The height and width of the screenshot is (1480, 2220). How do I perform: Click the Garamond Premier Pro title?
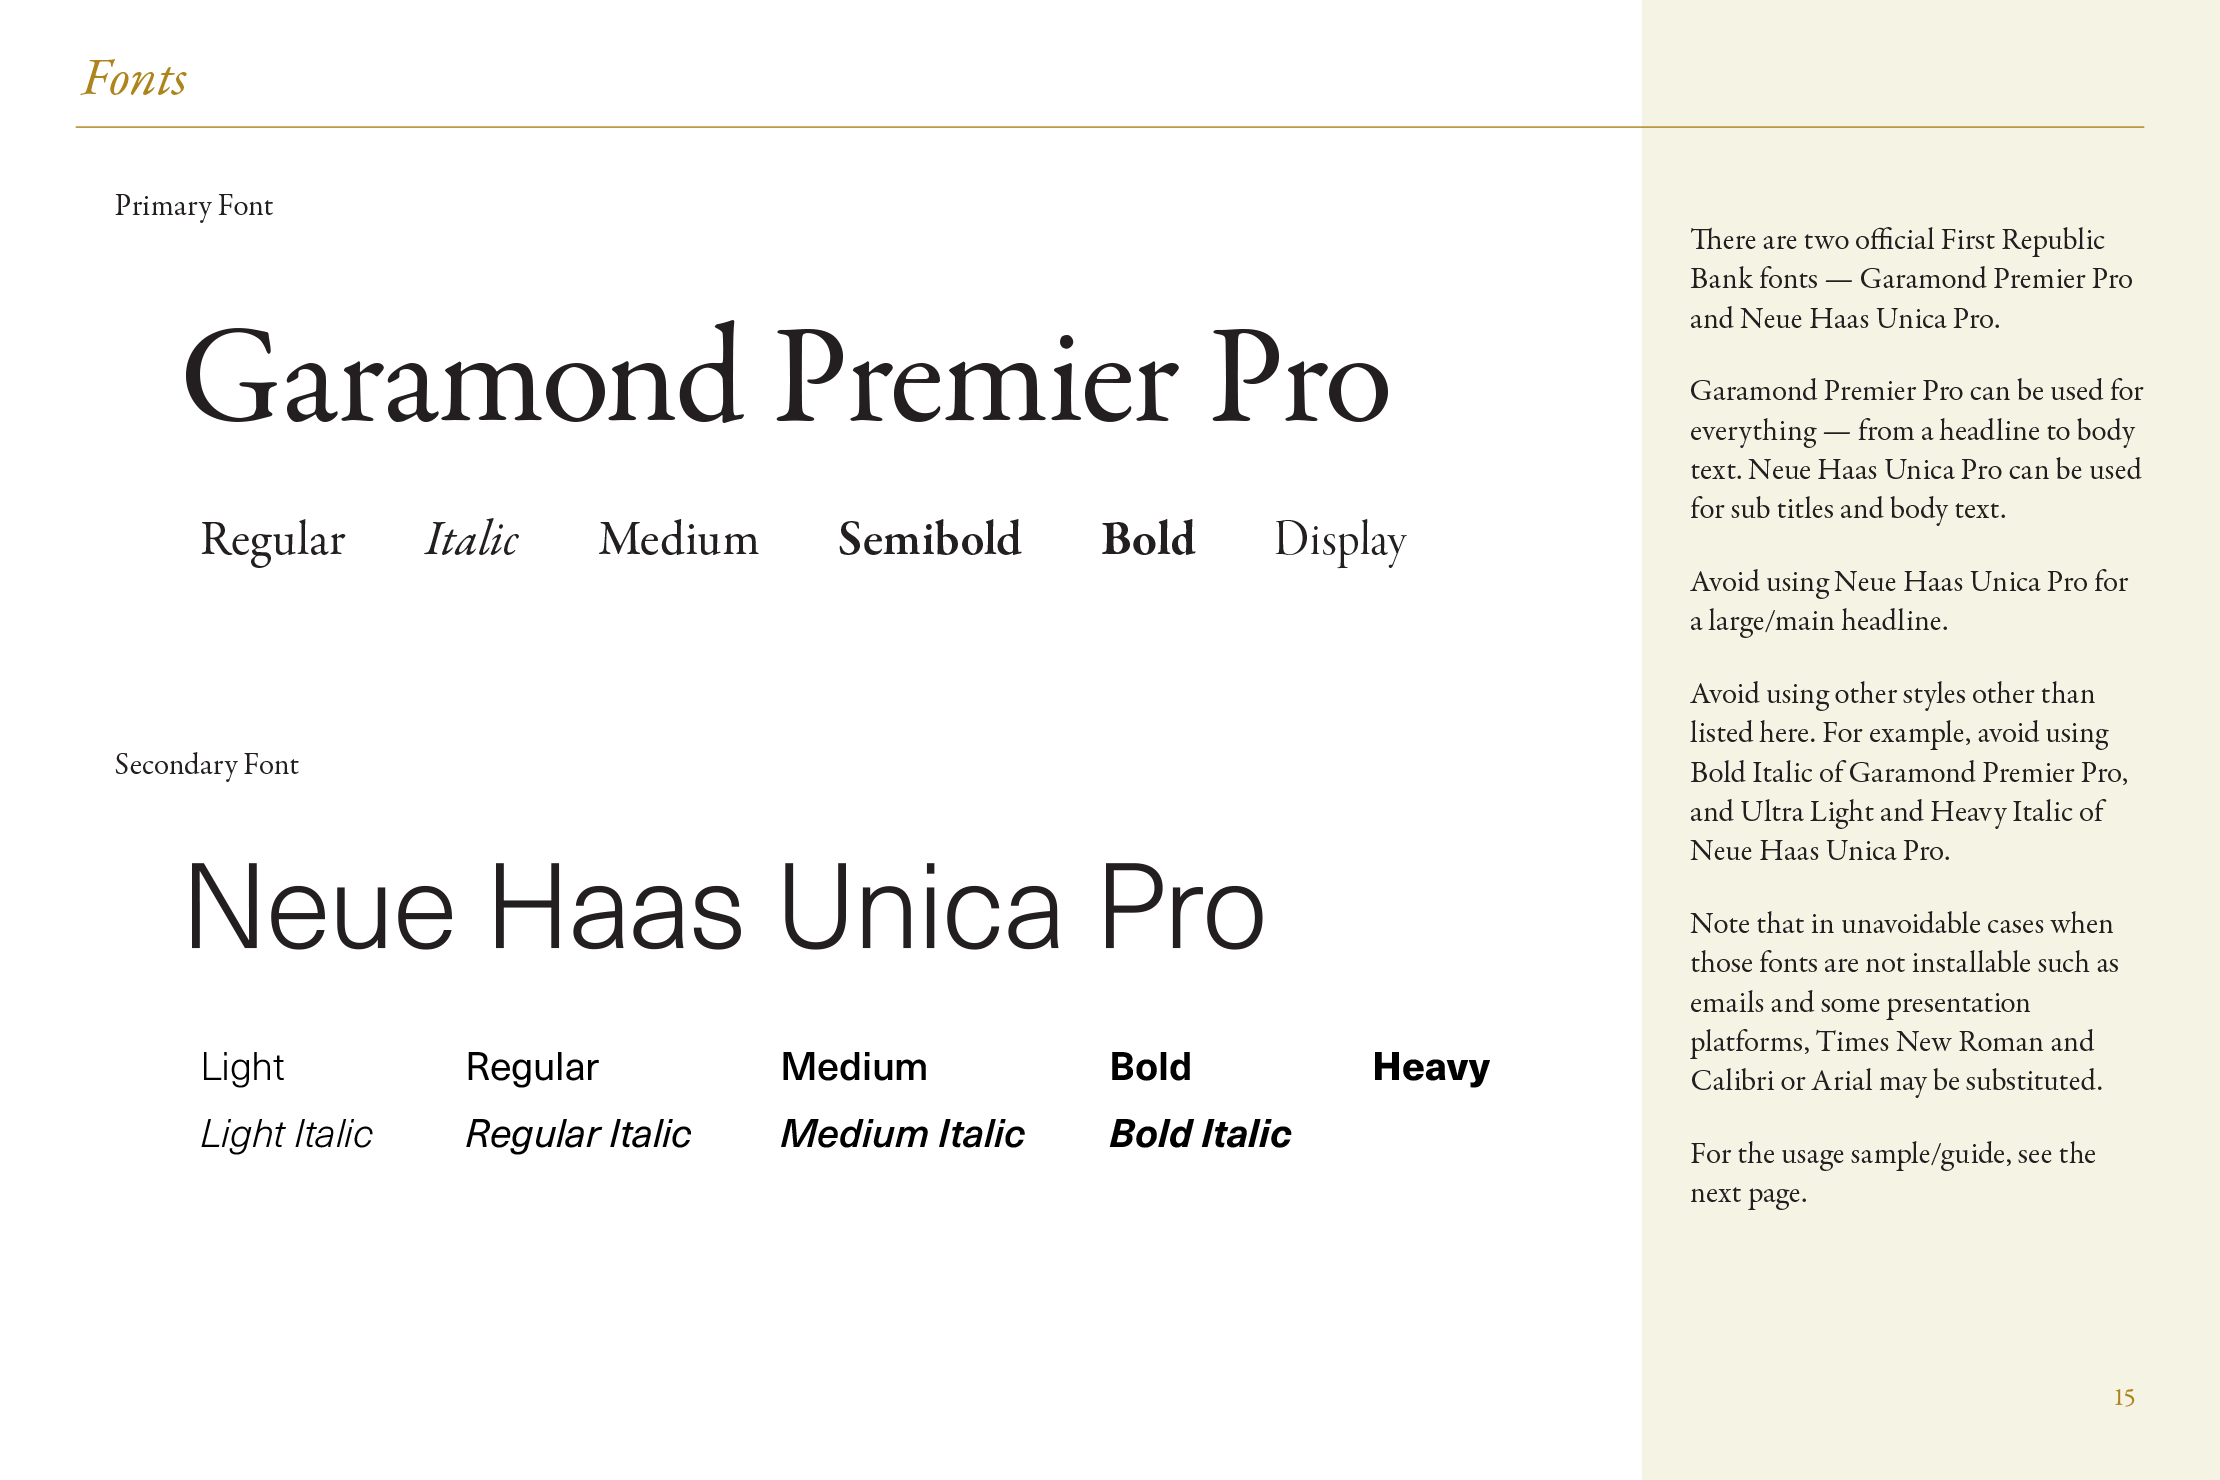tap(786, 377)
